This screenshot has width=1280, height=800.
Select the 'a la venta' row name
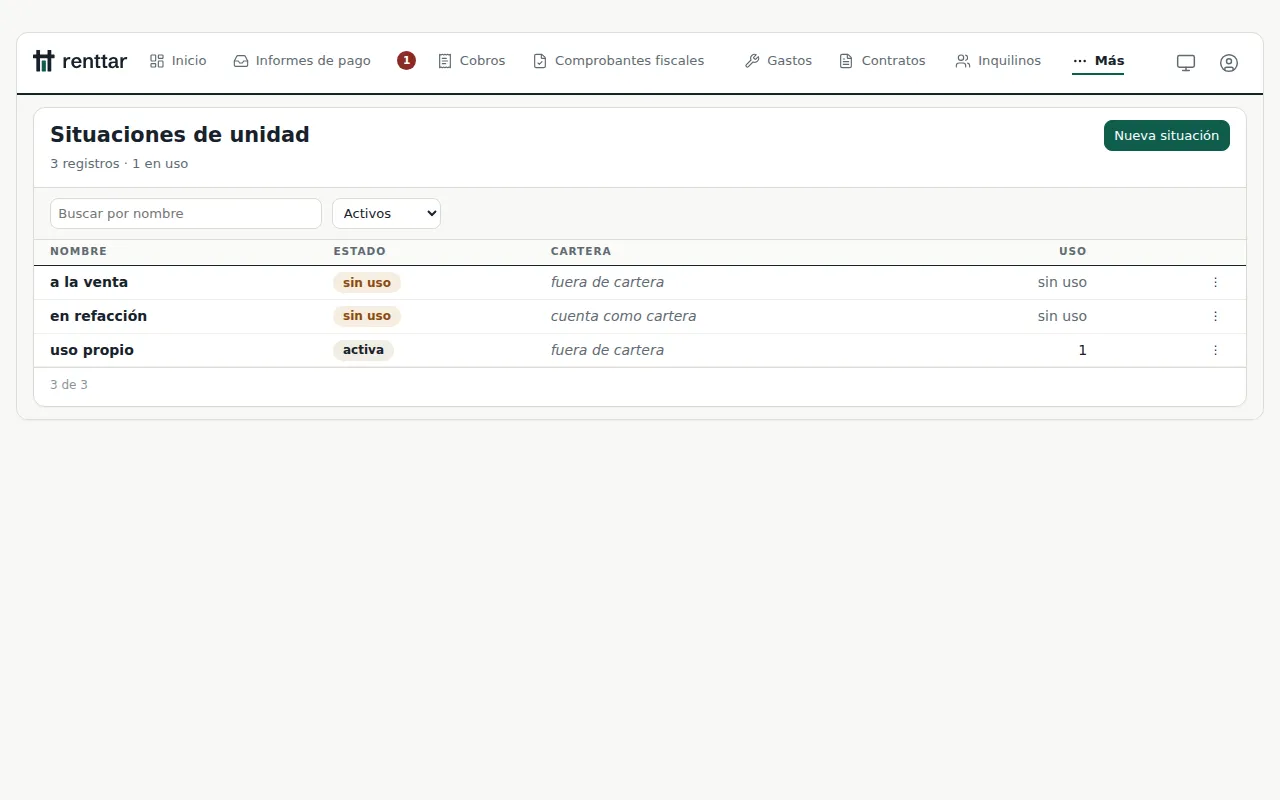coord(89,282)
